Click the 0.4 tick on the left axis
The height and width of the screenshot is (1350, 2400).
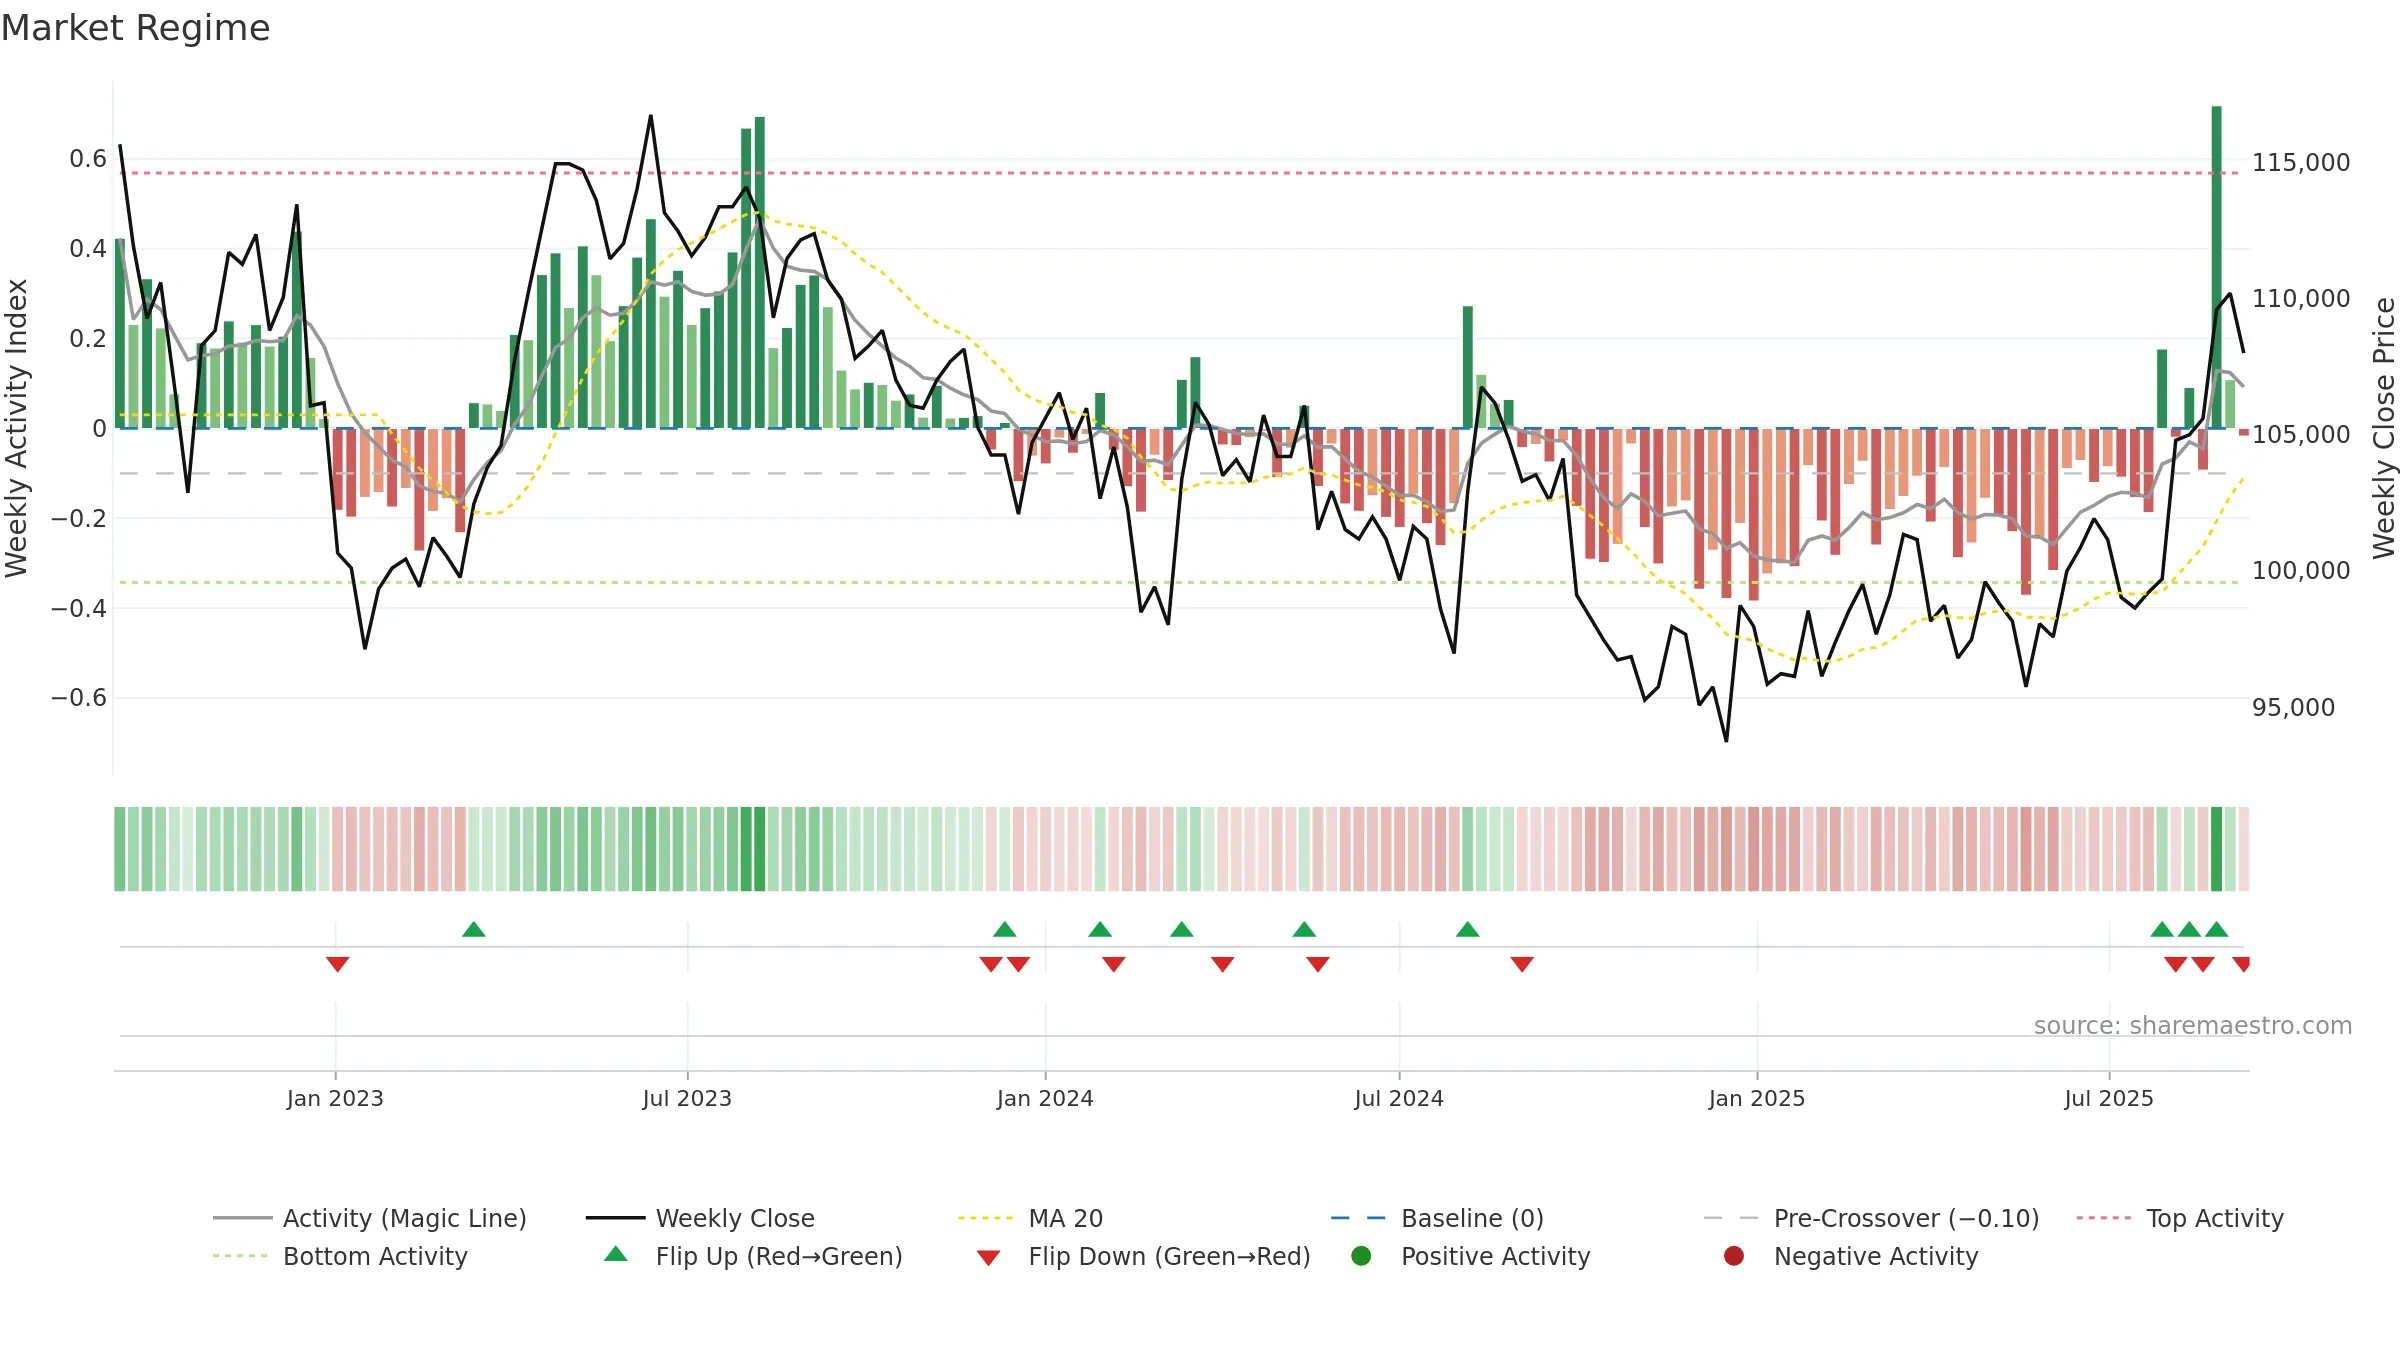click(88, 249)
